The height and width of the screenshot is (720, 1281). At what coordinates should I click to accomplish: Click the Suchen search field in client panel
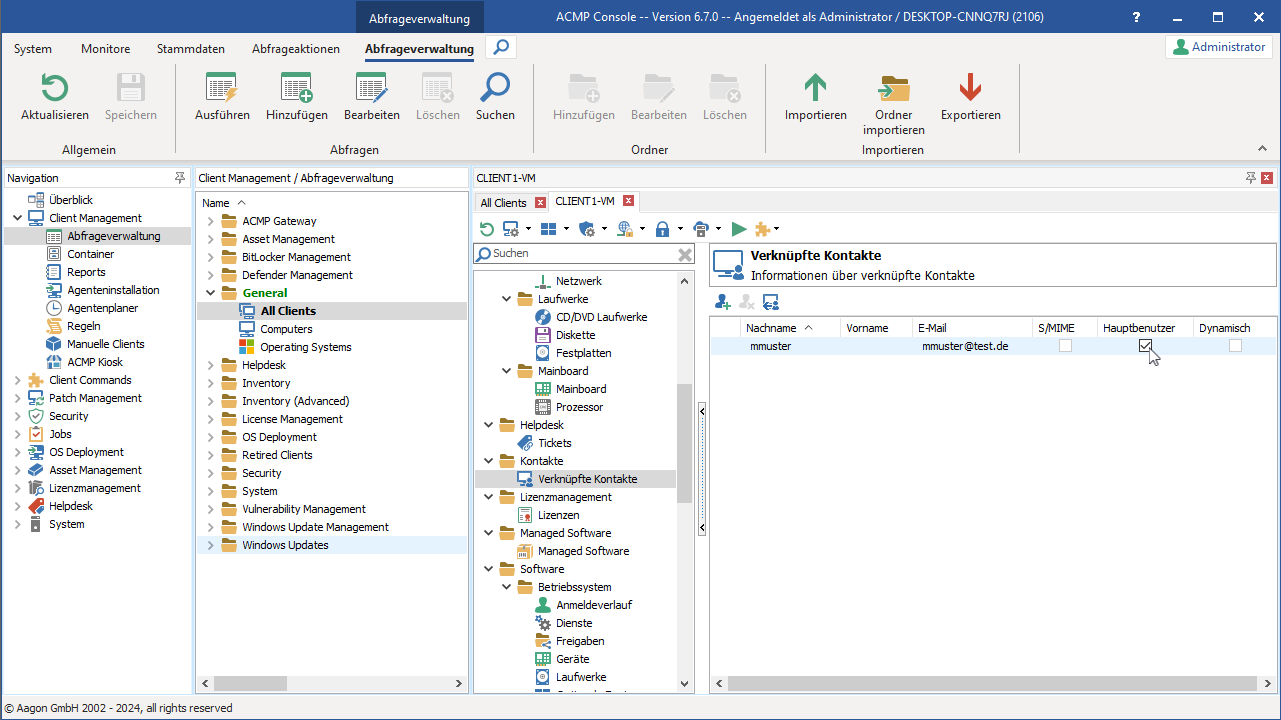[580, 254]
